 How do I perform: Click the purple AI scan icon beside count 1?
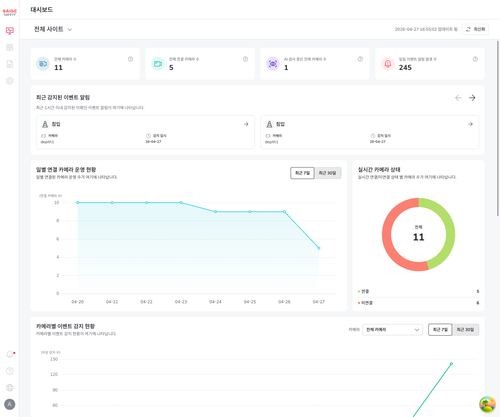pos(273,64)
